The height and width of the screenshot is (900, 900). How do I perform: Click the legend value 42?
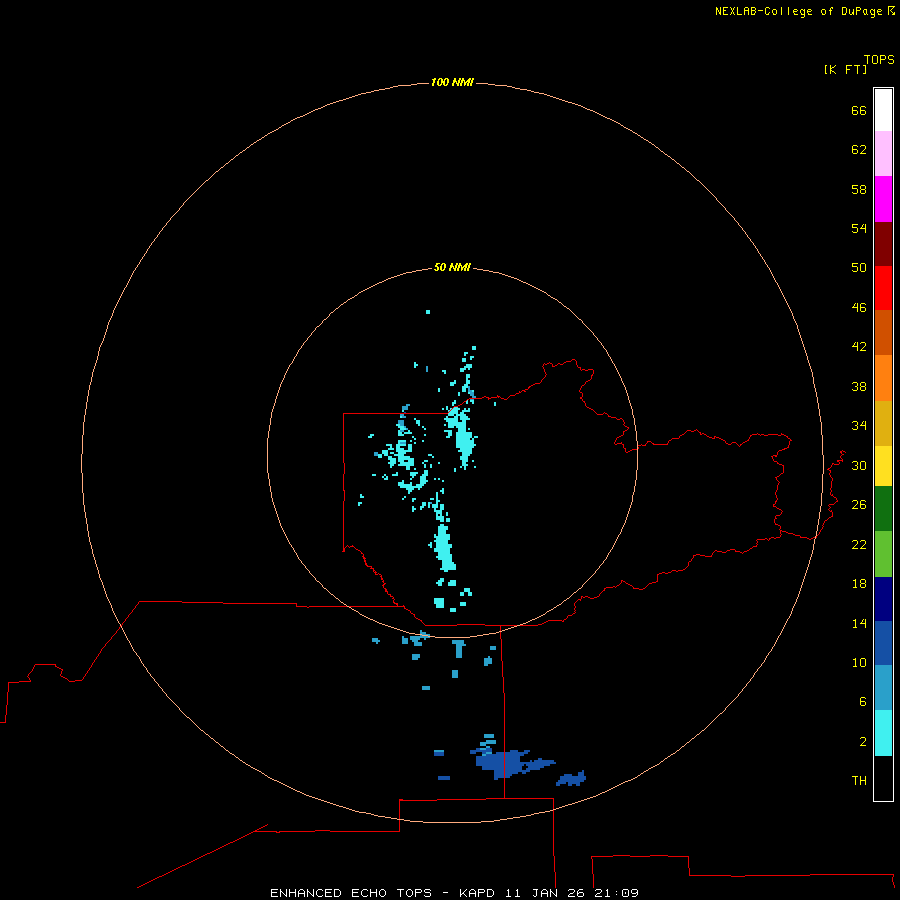[x=859, y=346]
